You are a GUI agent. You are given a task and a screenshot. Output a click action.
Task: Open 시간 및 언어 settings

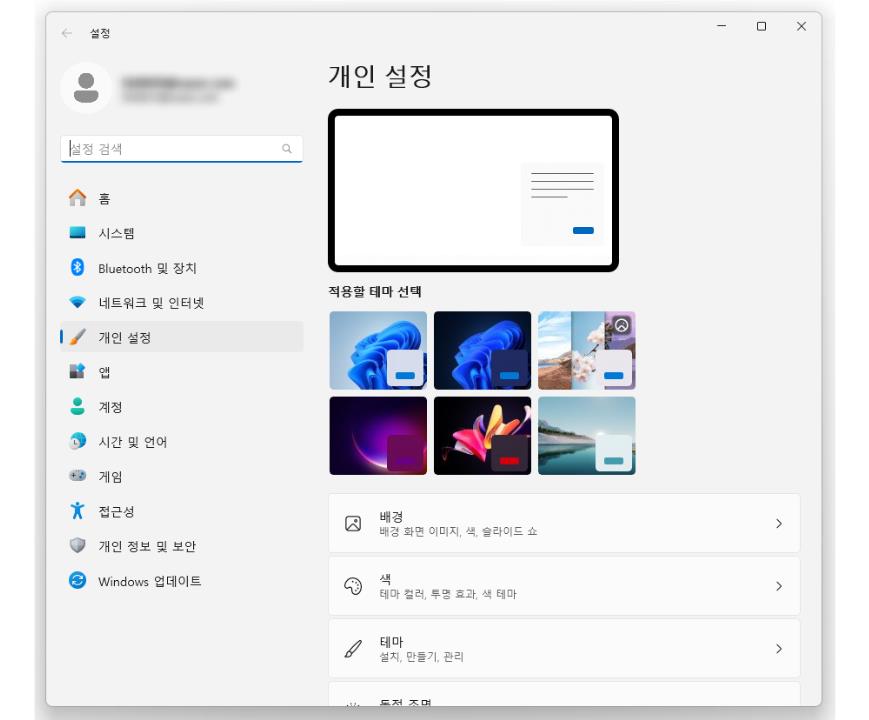[x=182, y=442]
